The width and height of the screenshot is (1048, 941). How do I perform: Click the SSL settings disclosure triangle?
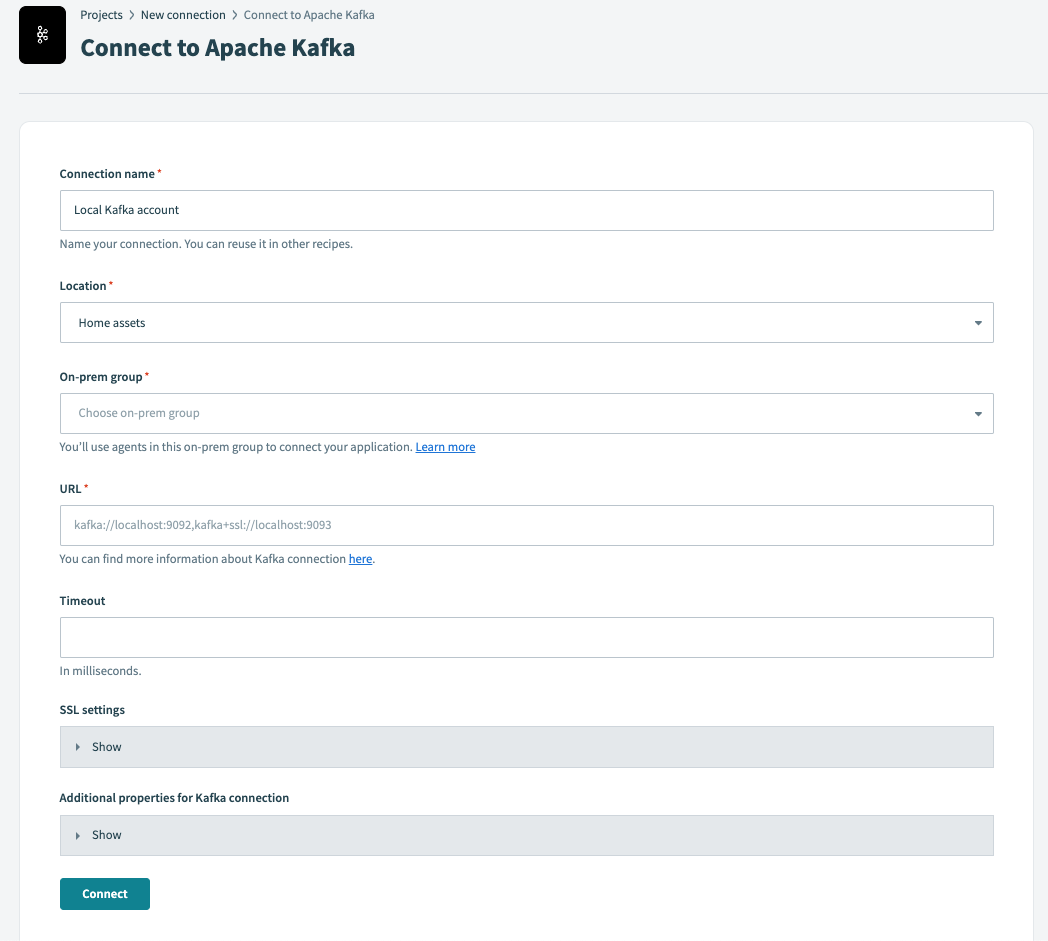(x=78, y=746)
